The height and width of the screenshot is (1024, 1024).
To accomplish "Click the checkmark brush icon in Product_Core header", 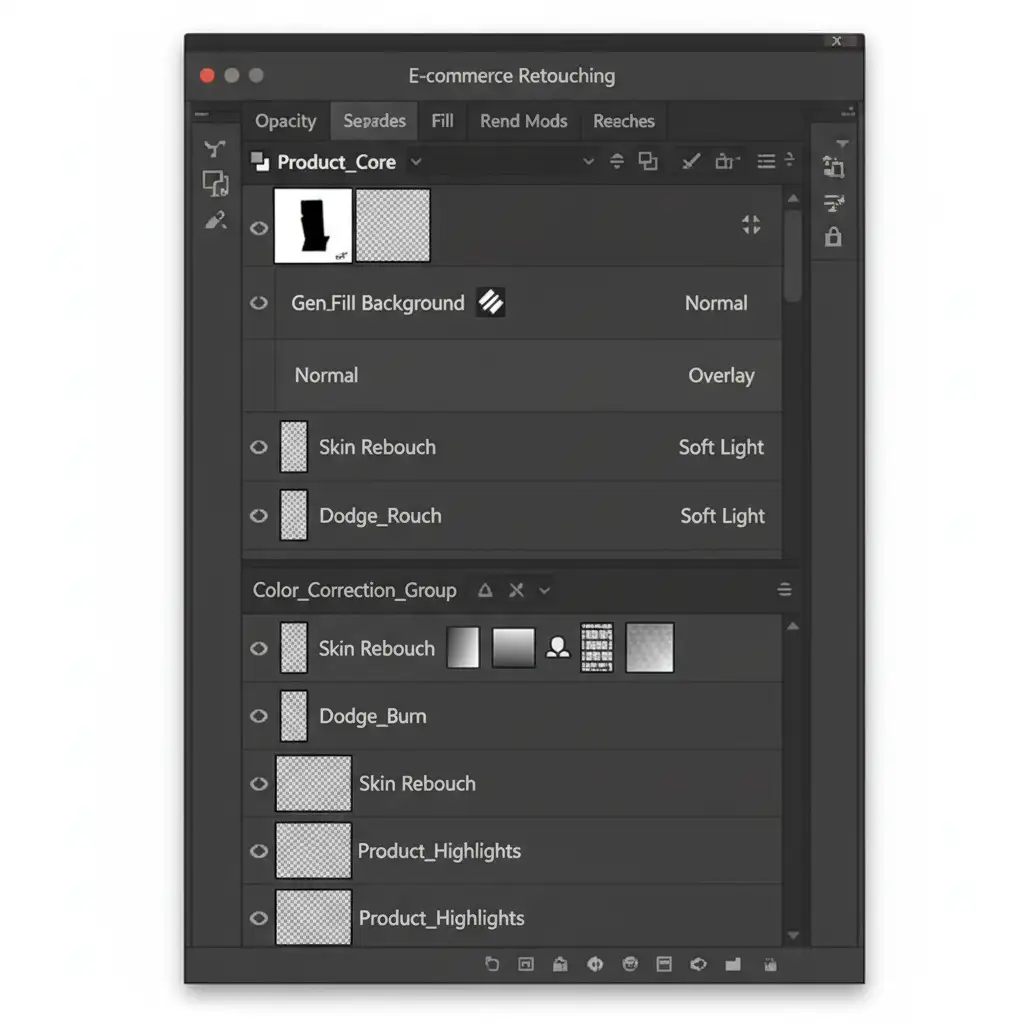I will click(x=690, y=161).
